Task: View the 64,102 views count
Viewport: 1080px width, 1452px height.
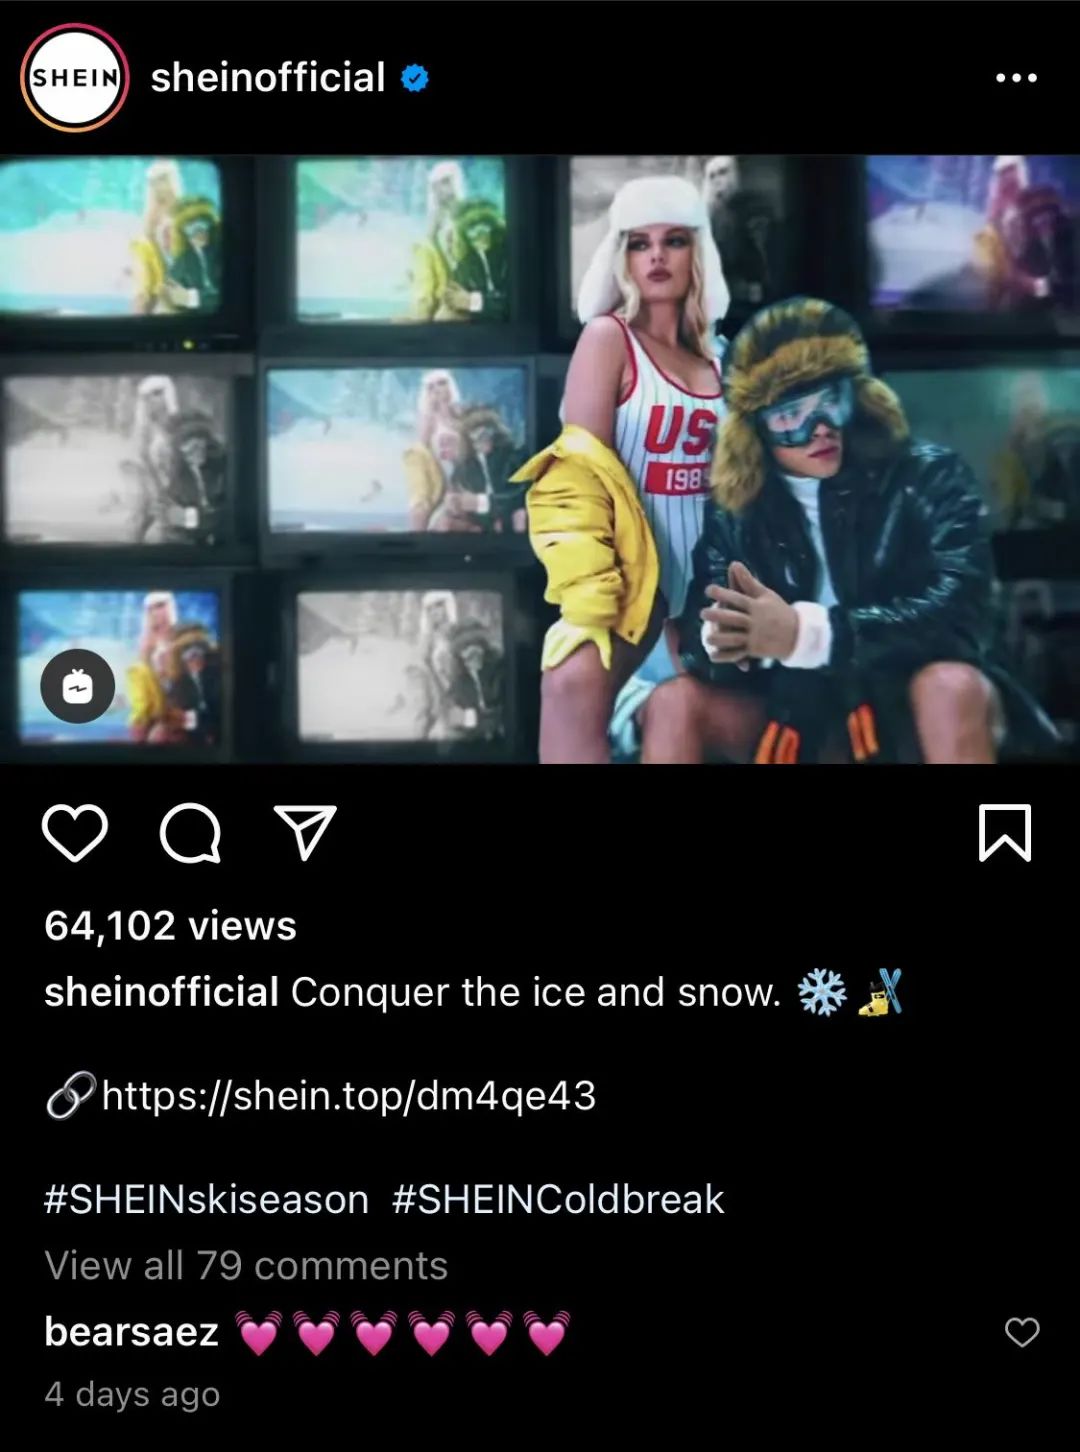Action: click(x=171, y=926)
